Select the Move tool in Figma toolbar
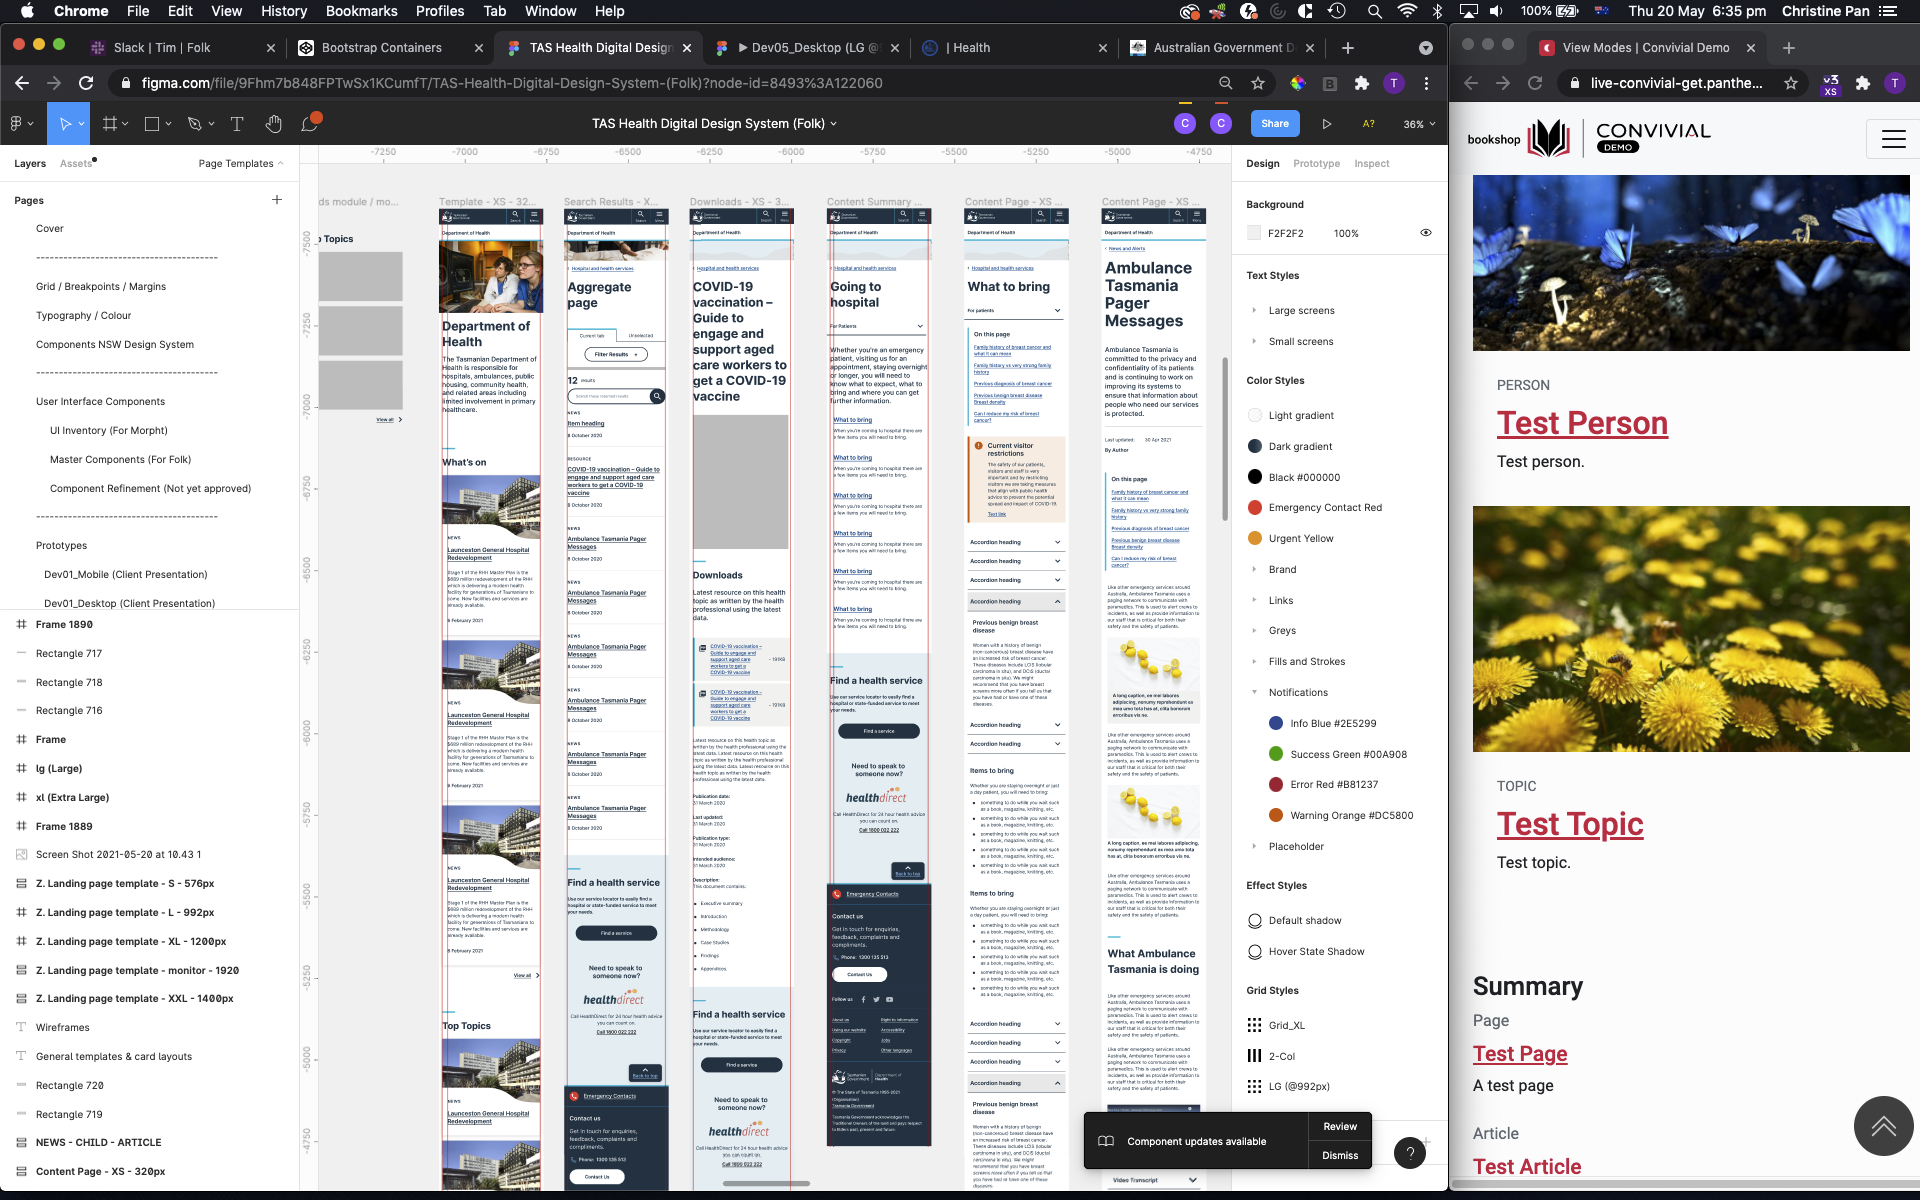This screenshot has width=1920, height=1200. click(x=65, y=124)
